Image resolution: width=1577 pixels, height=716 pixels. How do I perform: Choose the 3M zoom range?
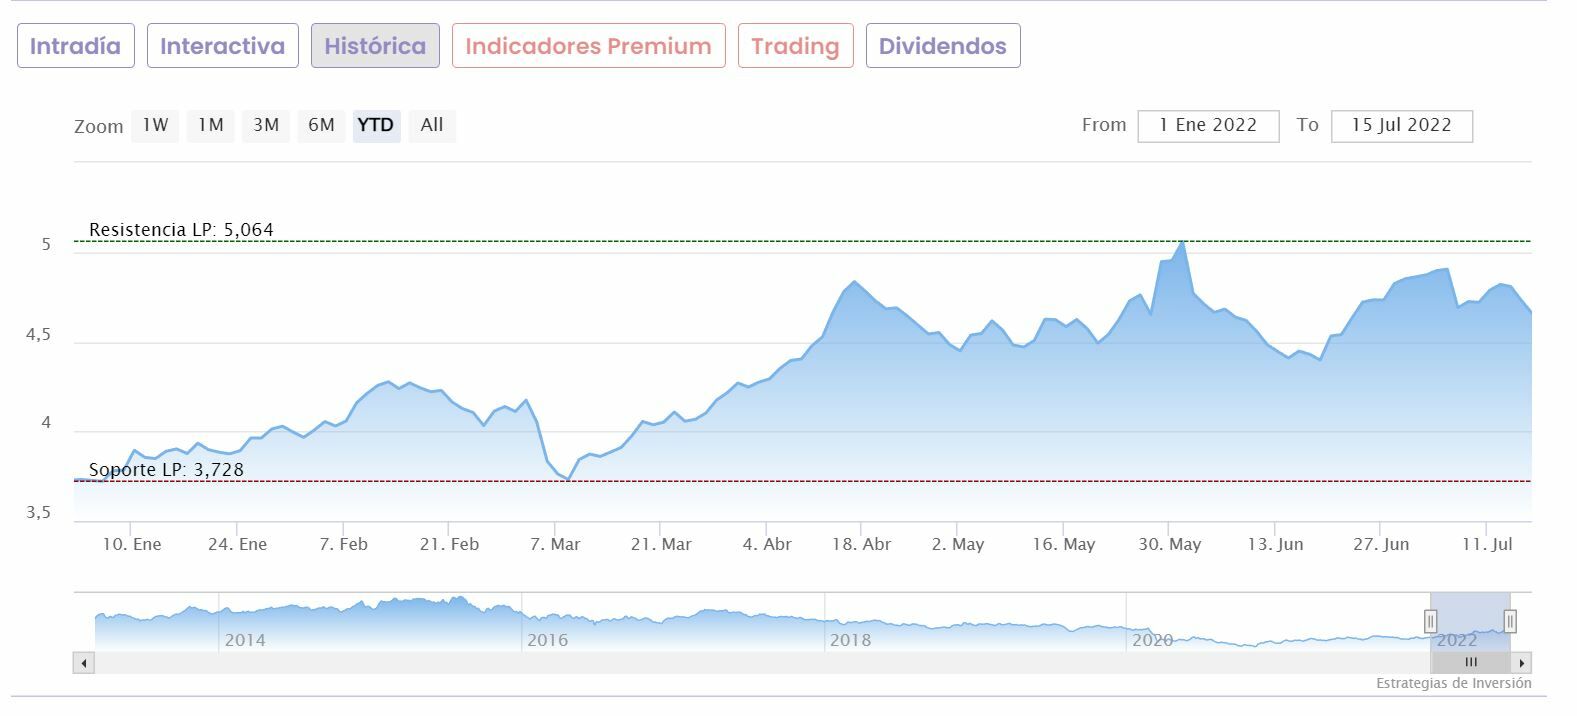coord(266,125)
